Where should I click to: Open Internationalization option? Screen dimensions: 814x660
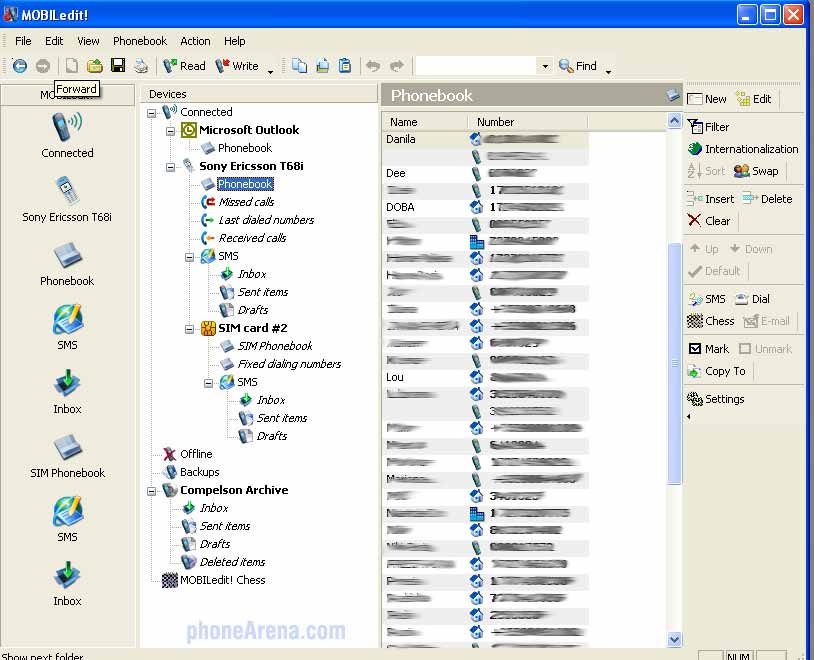pos(743,149)
